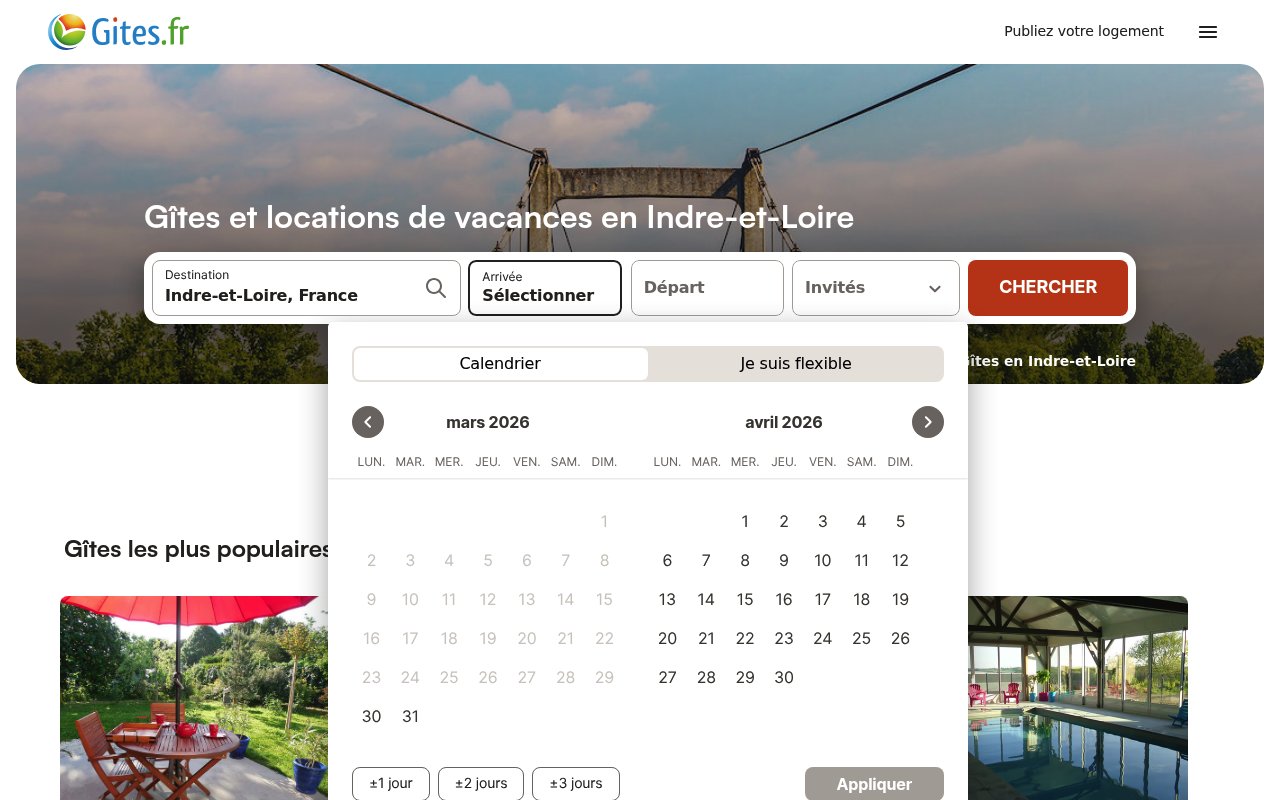Screen dimensions: 1280x800
Task: Pick April 15 in the calendar
Action: 745,599
